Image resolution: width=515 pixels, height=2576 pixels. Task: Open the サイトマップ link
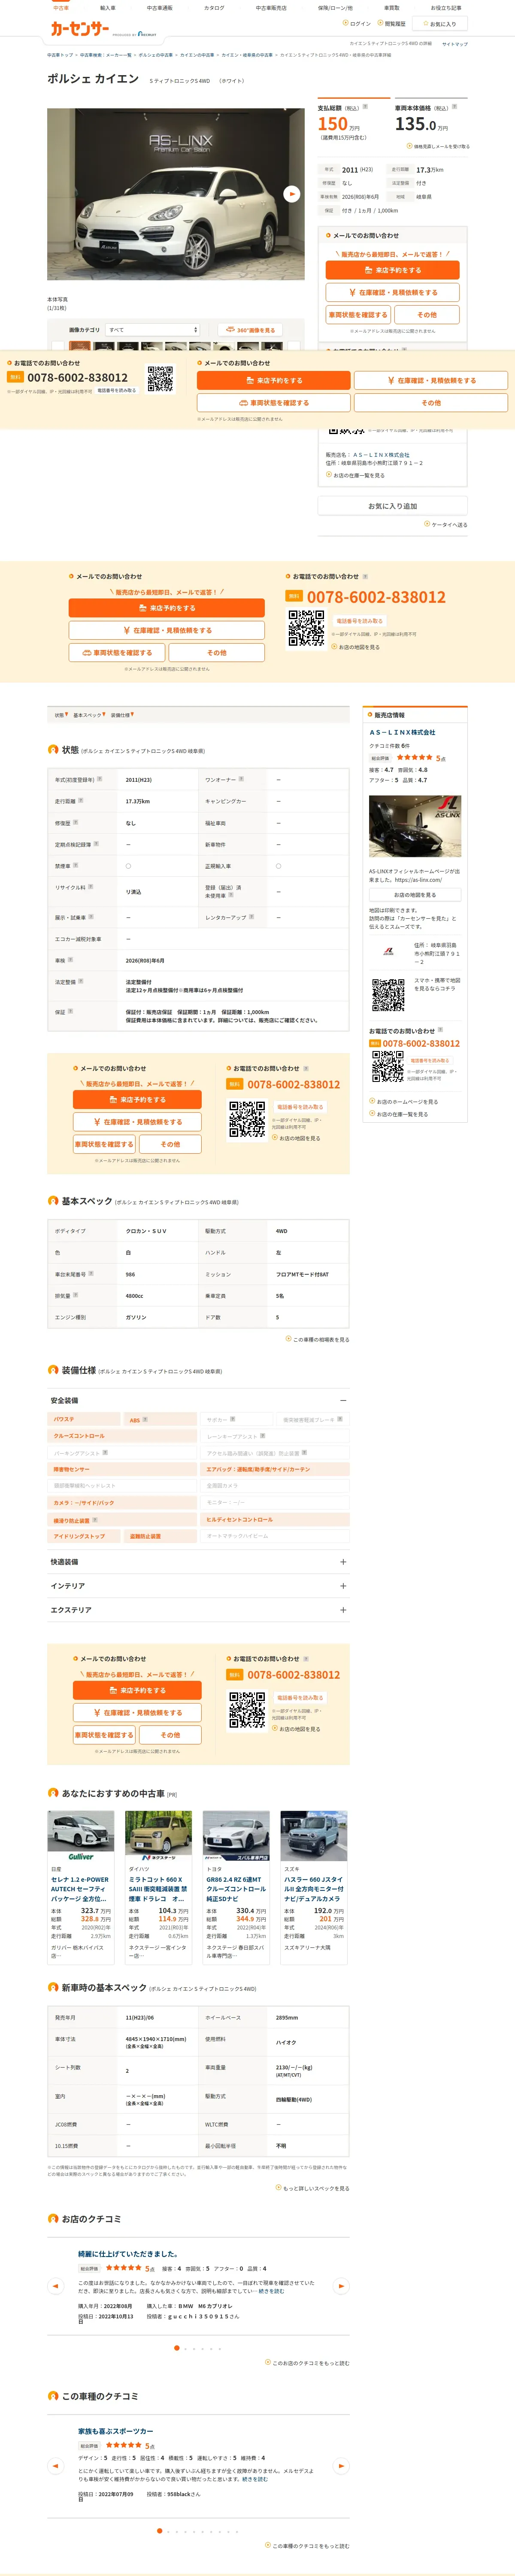pos(454,44)
